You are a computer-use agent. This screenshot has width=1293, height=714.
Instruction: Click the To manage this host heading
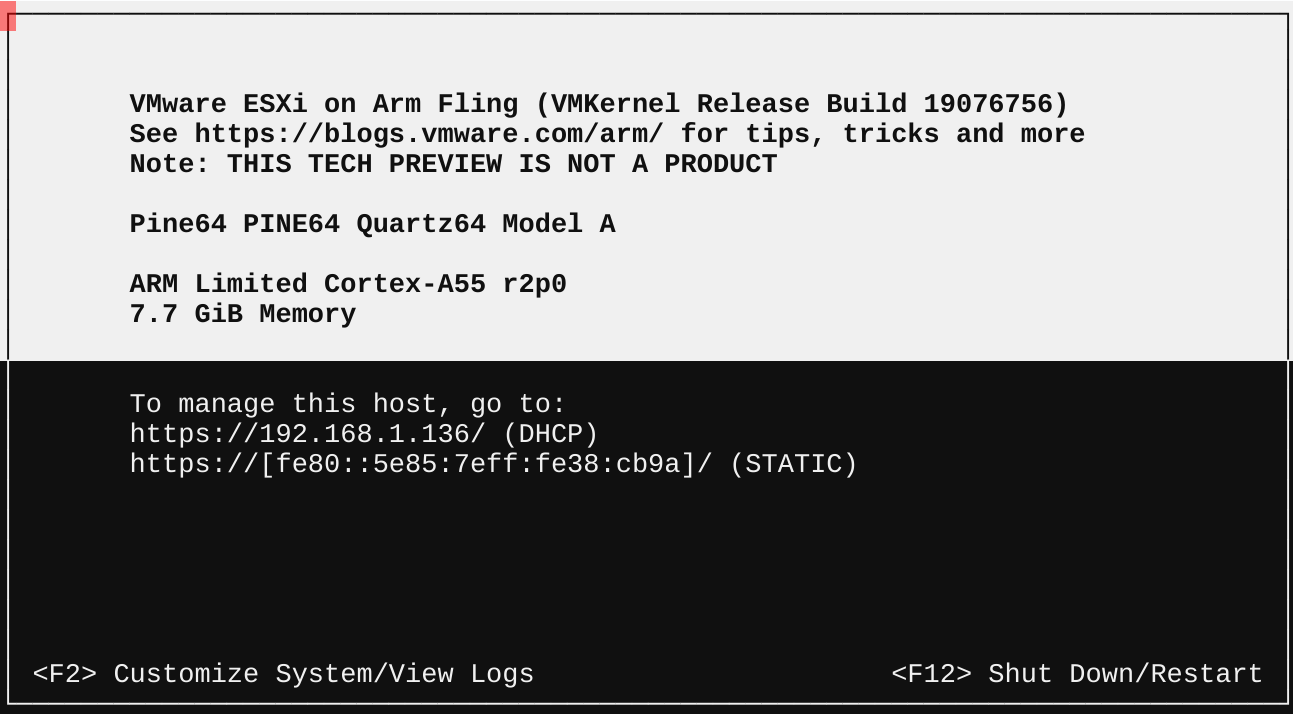pos(348,404)
